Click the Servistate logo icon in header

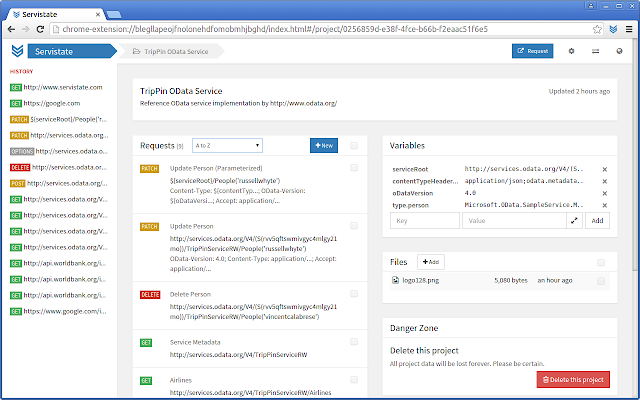pos(17,51)
